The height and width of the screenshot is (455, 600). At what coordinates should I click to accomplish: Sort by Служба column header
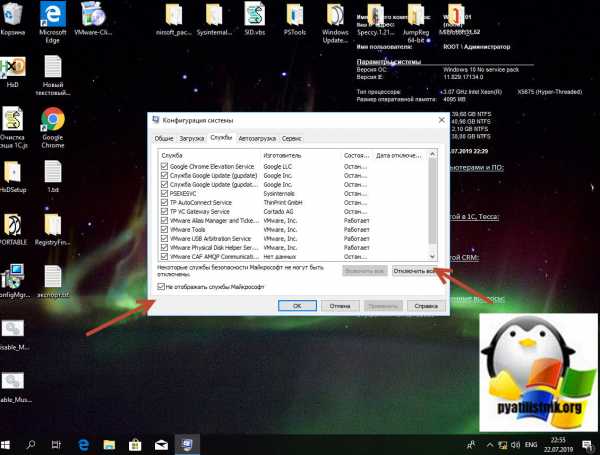(x=210, y=155)
